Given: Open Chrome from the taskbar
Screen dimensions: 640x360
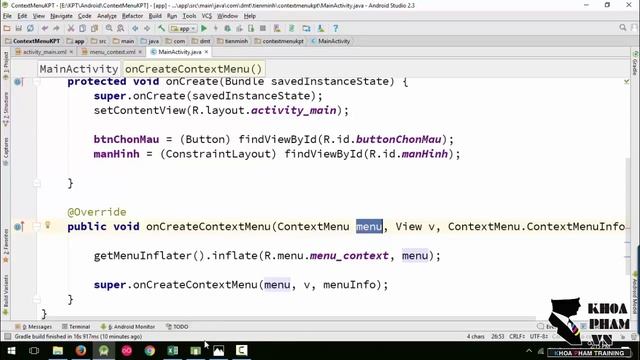Looking at the screenshot, I should pos(150,351).
